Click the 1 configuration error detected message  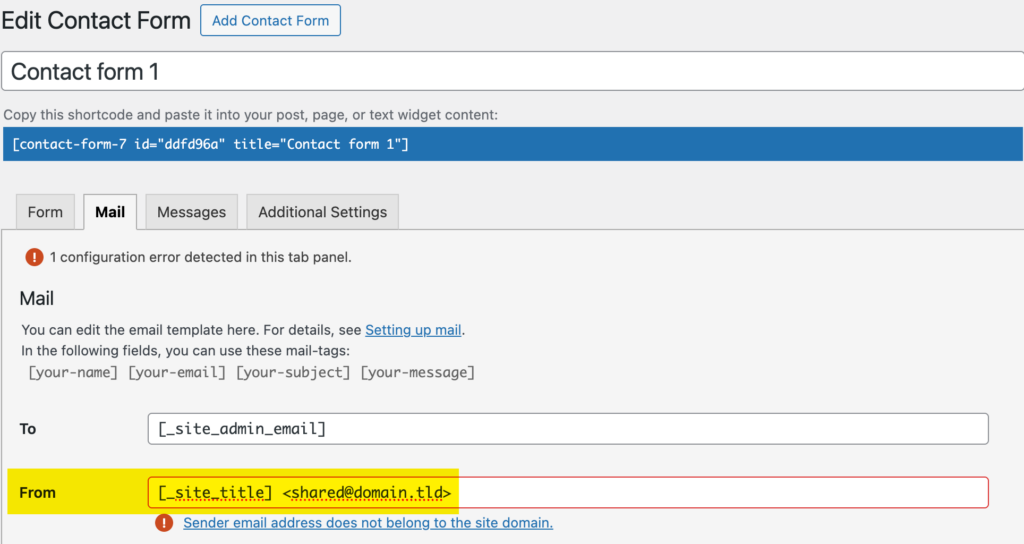pyautogui.click(x=200, y=257)
